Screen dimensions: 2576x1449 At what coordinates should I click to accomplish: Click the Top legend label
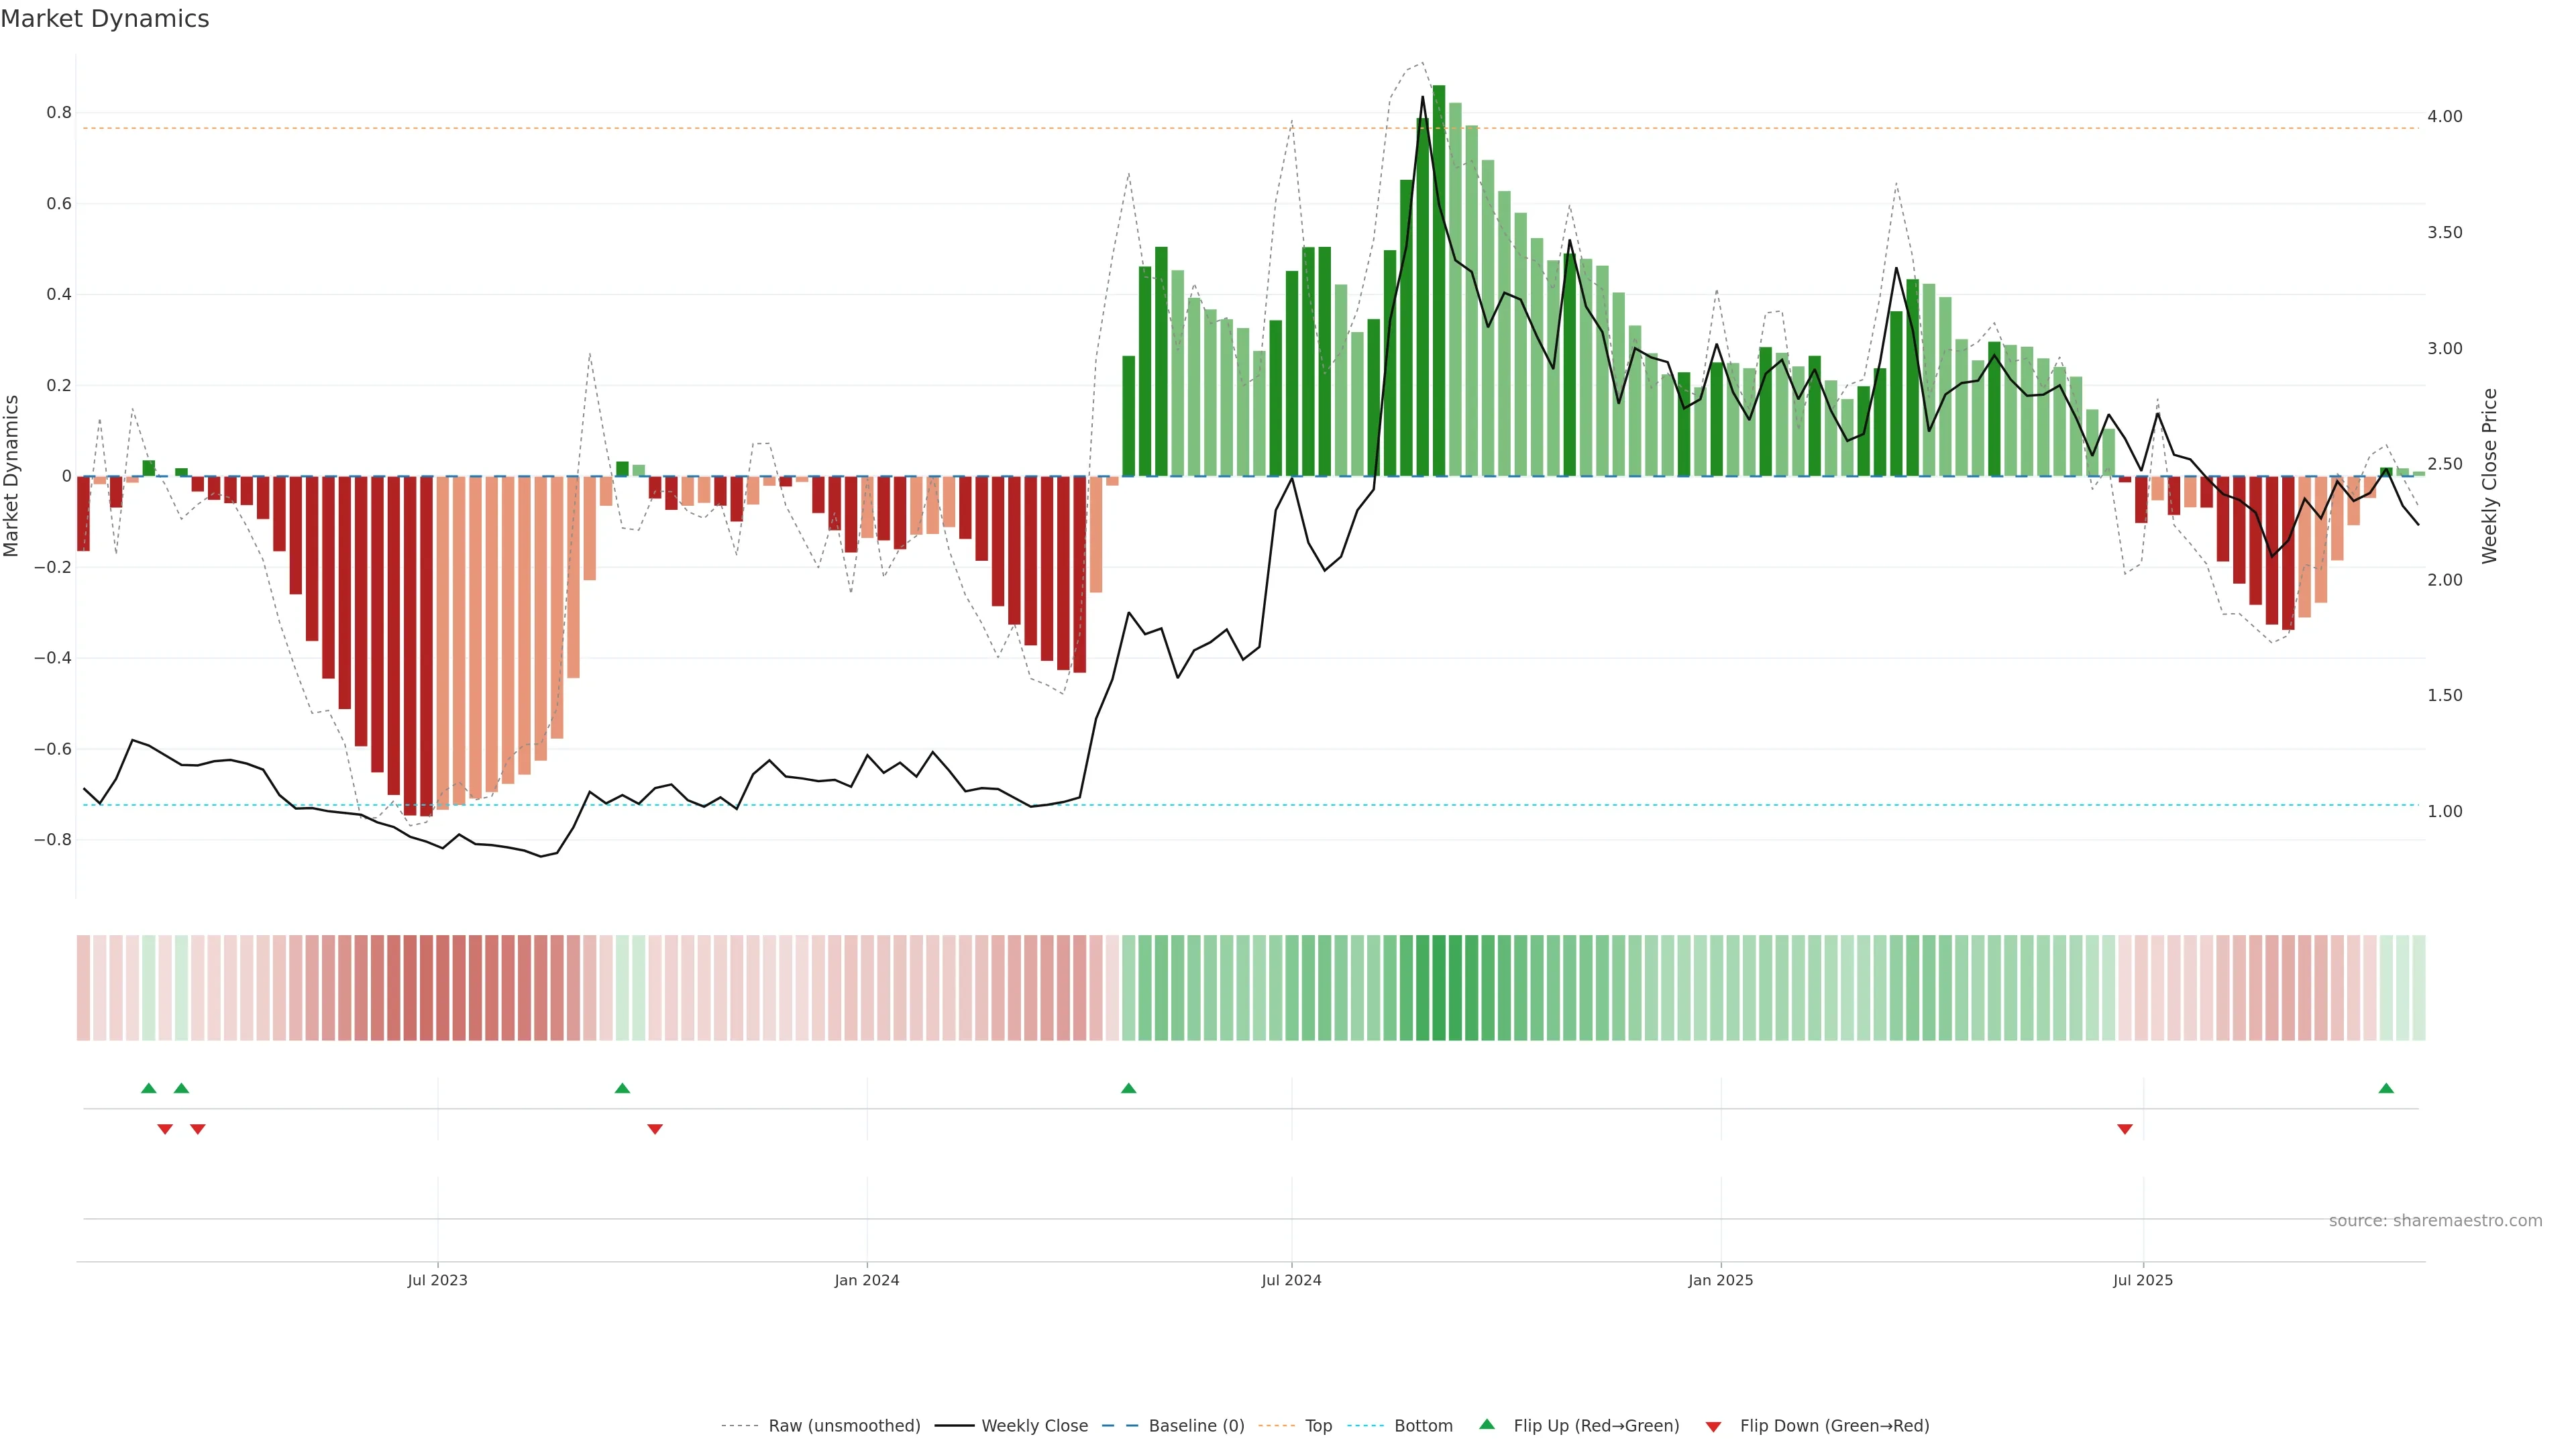(1318, 1426)
